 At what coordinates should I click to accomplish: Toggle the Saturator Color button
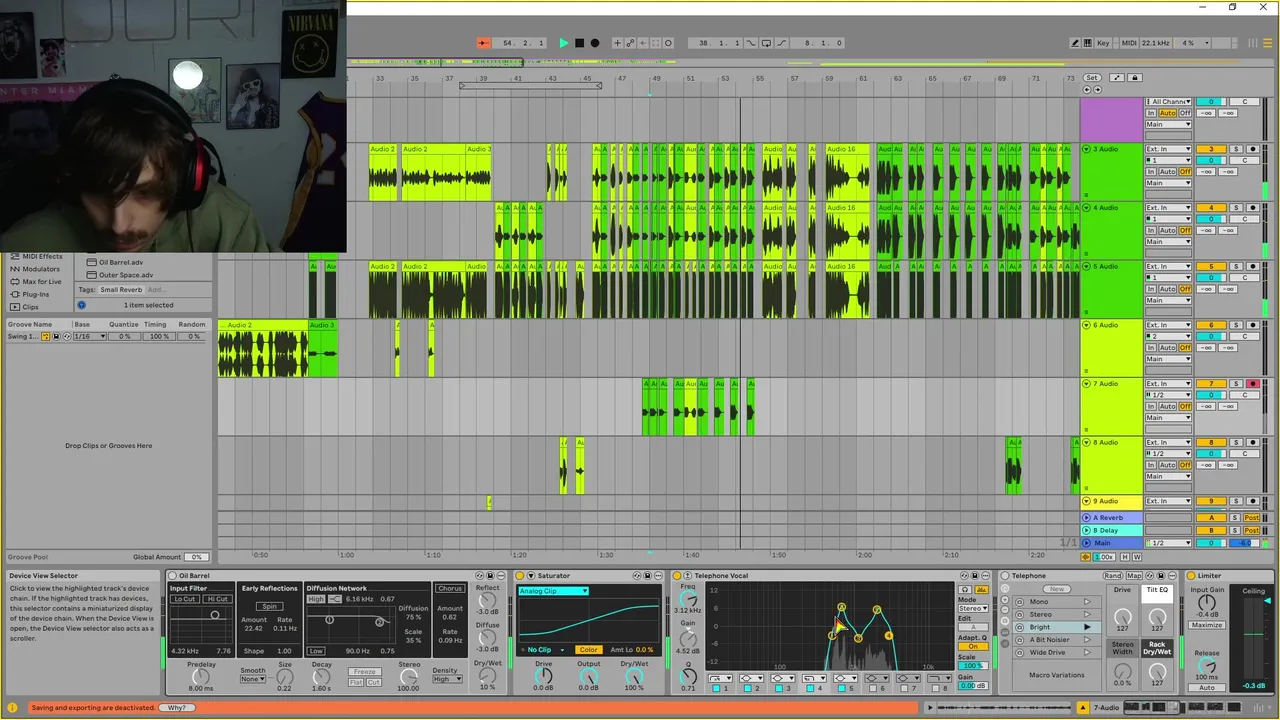(x=589, y=650)
